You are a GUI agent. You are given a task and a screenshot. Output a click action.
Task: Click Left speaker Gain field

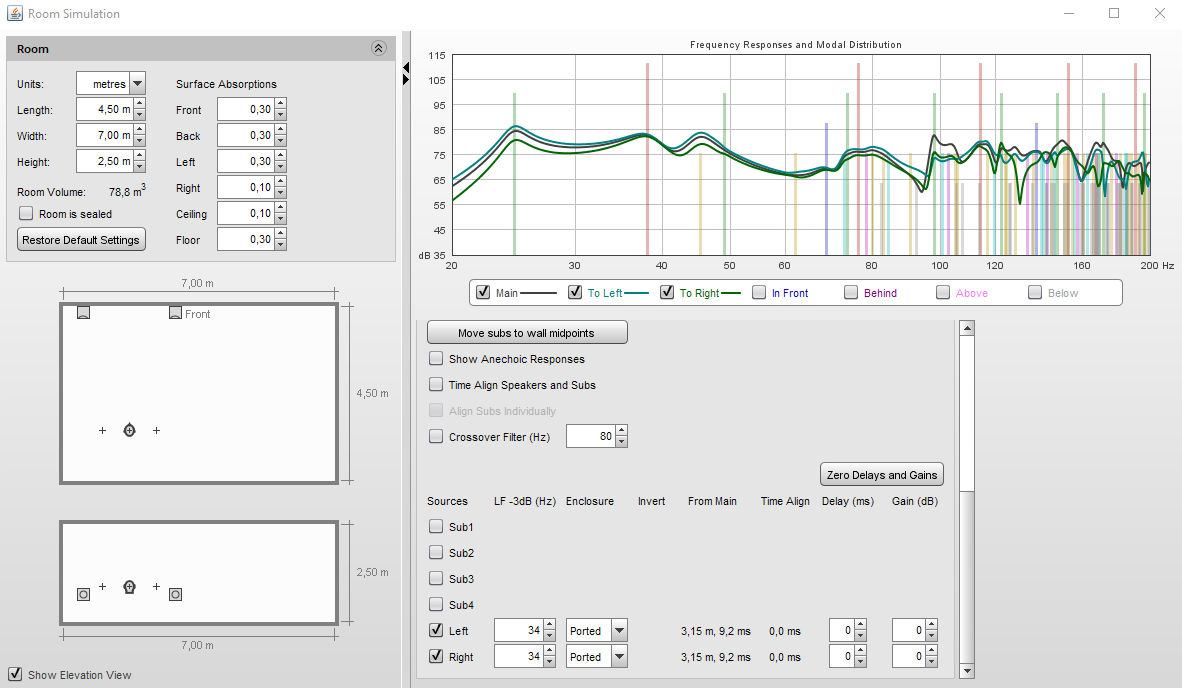coord(909,631)
